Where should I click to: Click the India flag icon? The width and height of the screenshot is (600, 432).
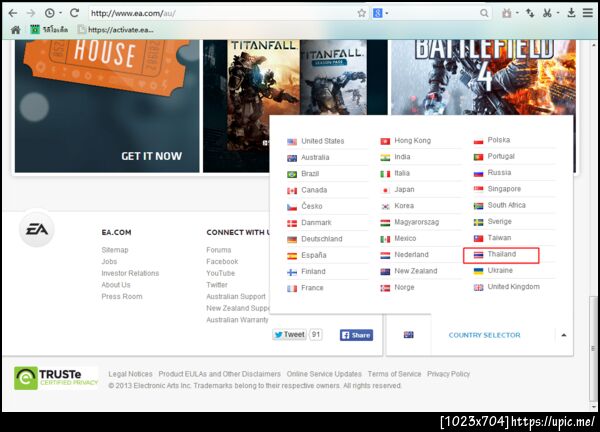click(x=385, y=158)
